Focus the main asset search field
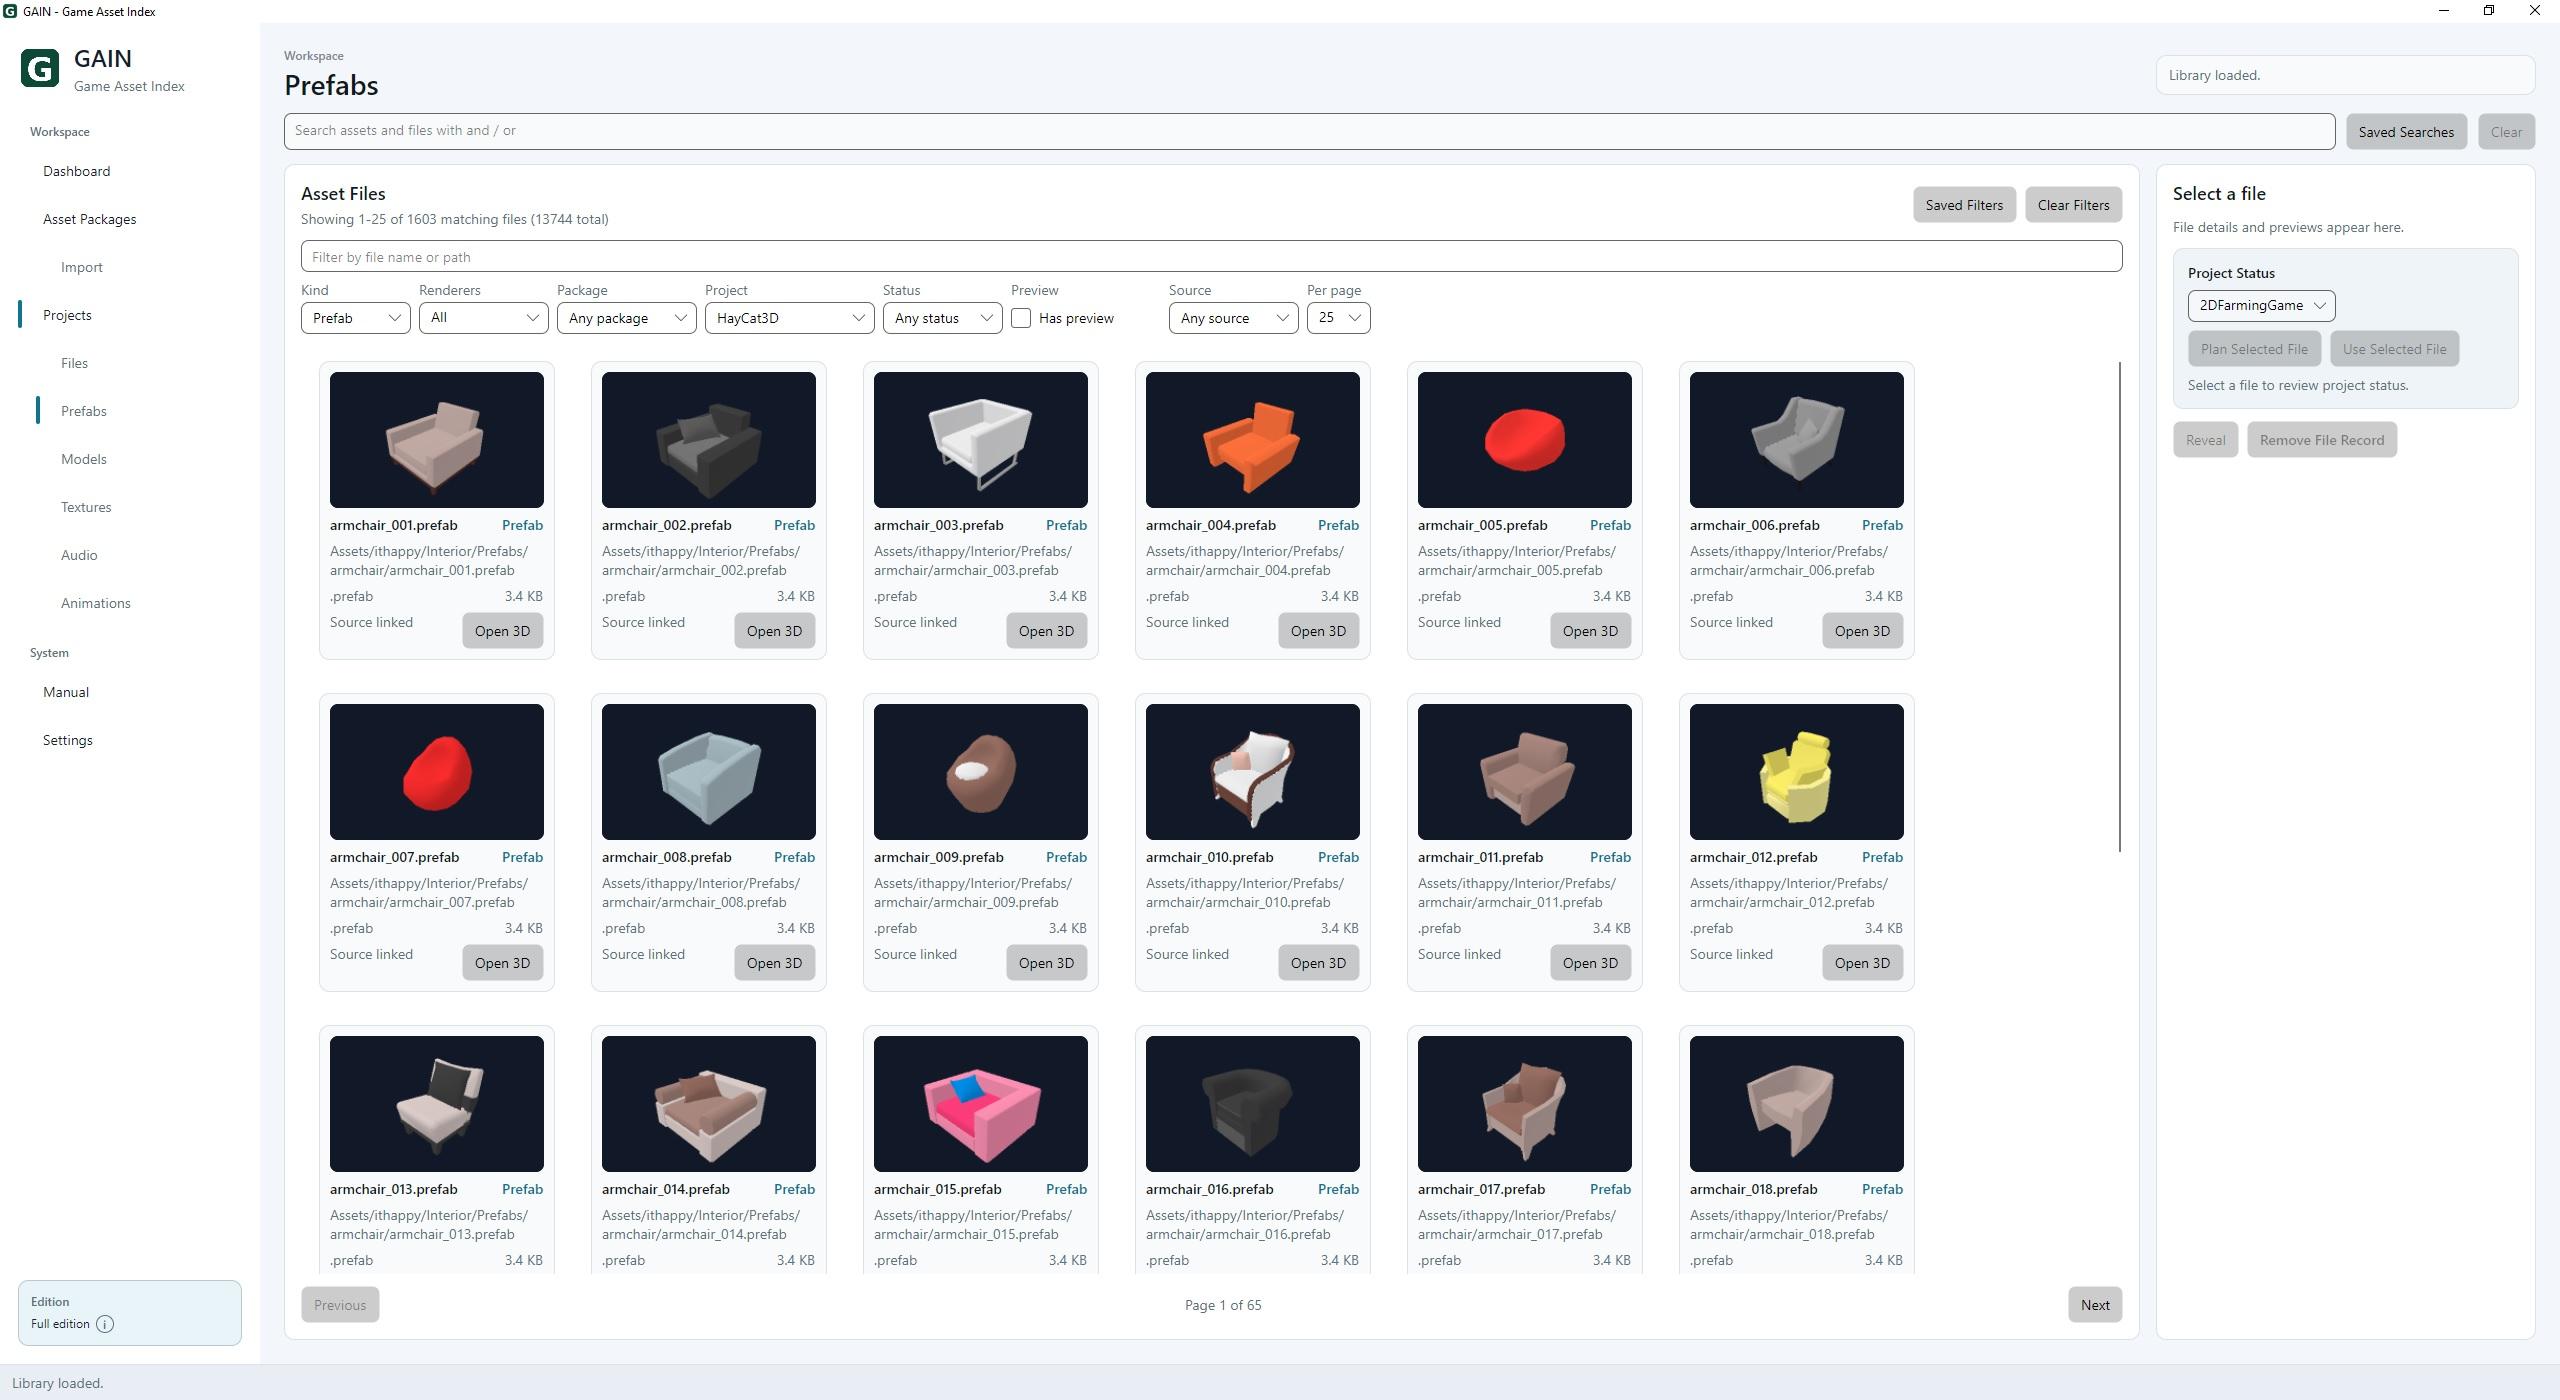Viewport: 2560px width, 1400px height. click(x=1309, y=131)
